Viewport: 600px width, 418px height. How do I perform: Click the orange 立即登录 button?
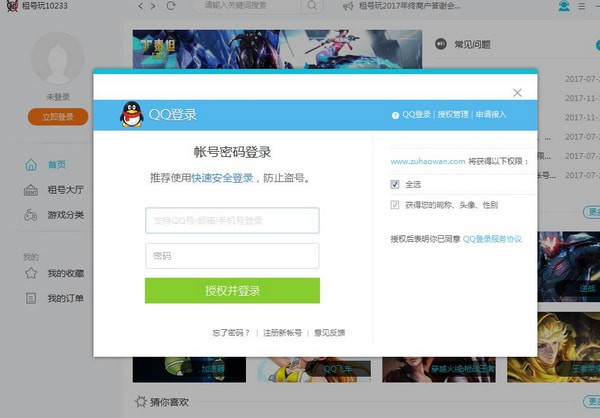coord(58,117)
